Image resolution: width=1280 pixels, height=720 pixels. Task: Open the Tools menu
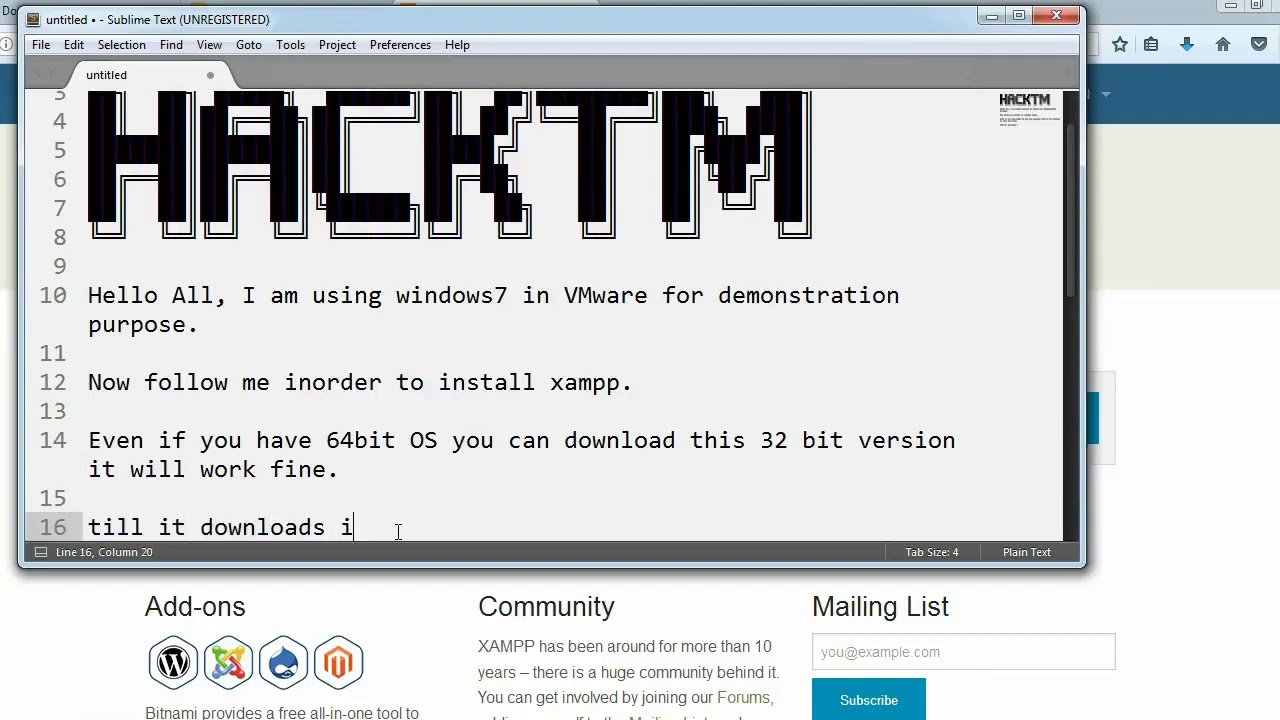point(291,45)
